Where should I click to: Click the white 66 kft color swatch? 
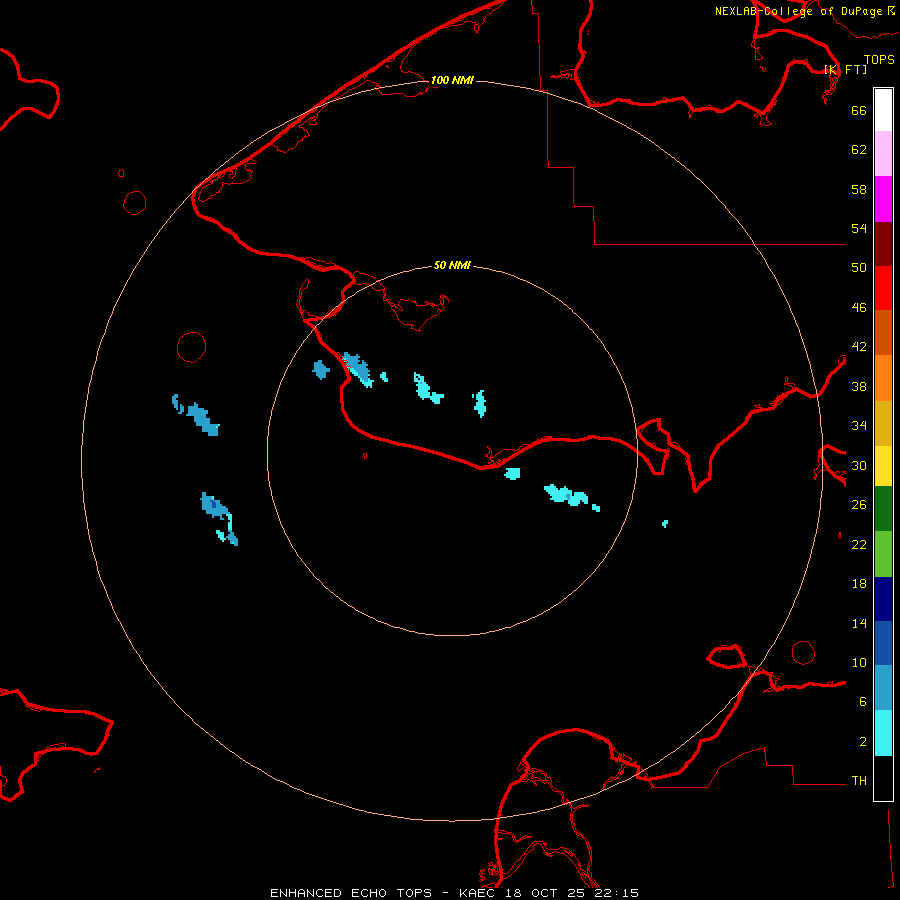point(883,110)
